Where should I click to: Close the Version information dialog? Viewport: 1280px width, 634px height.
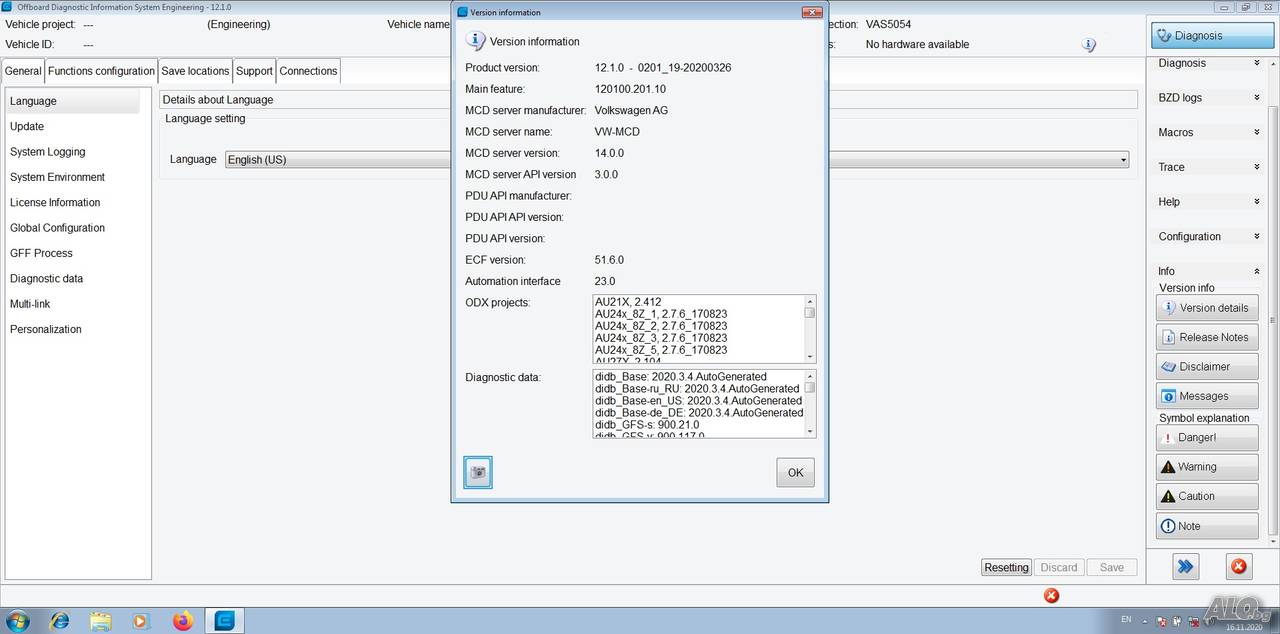coord(812,12)
